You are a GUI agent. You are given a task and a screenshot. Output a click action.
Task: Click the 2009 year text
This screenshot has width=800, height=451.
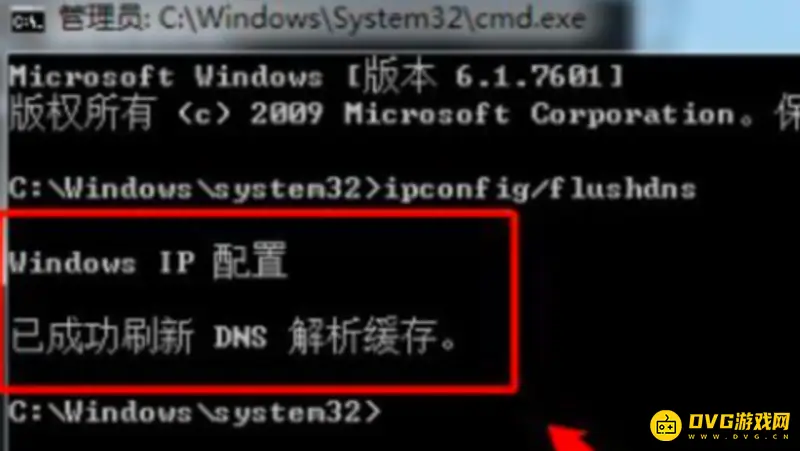point(287,113)
